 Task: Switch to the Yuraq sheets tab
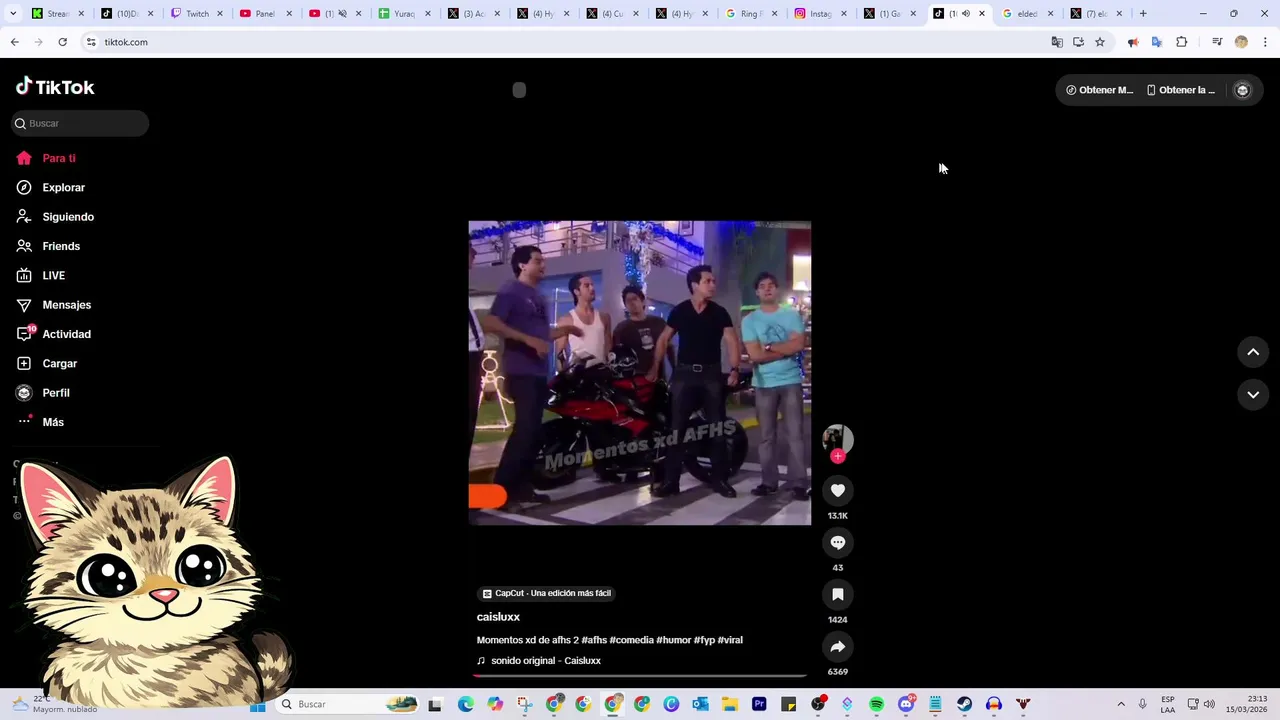pos(403,14)
